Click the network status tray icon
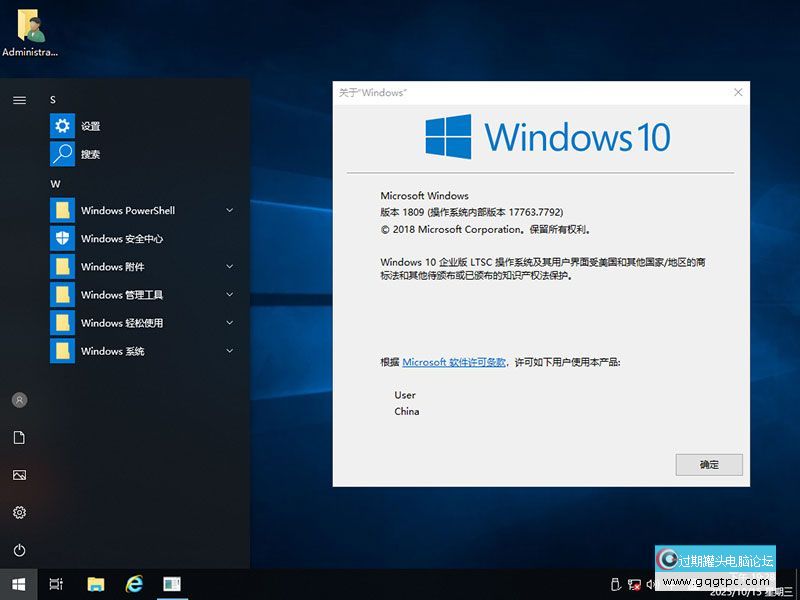 (633, 584)
